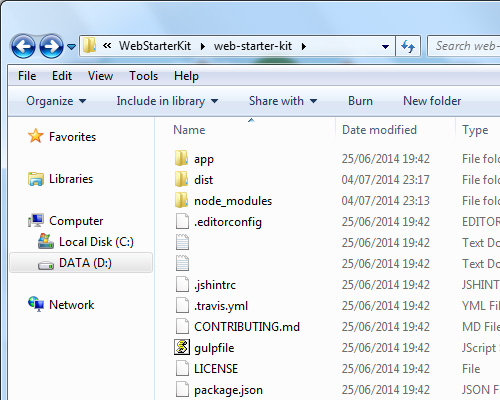Select the .jshintrc file name
Image resolution: width=500 pixels, height=400 pixels.
pos(215,285)
